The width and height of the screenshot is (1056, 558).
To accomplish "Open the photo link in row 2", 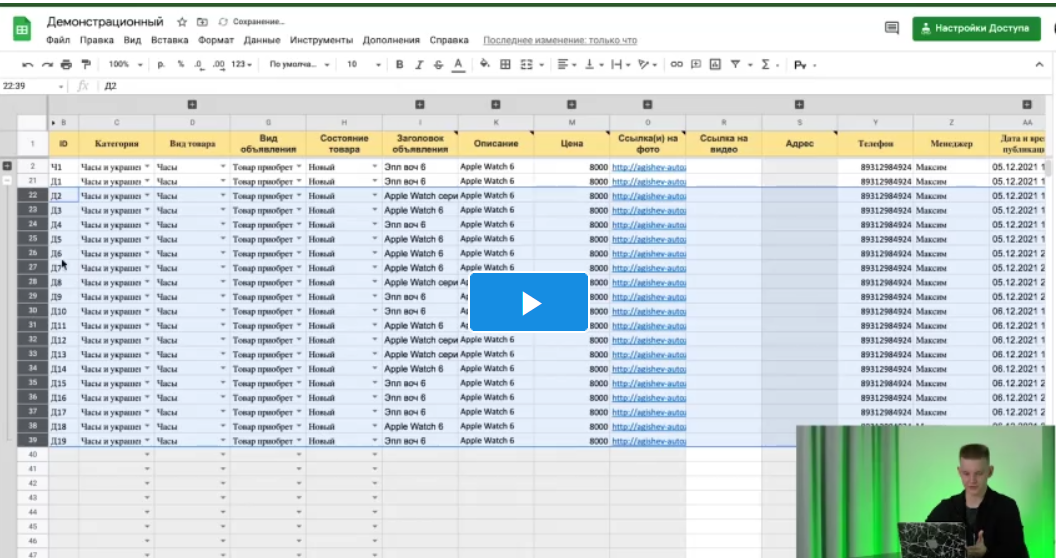I will click(x=649, y=166).
